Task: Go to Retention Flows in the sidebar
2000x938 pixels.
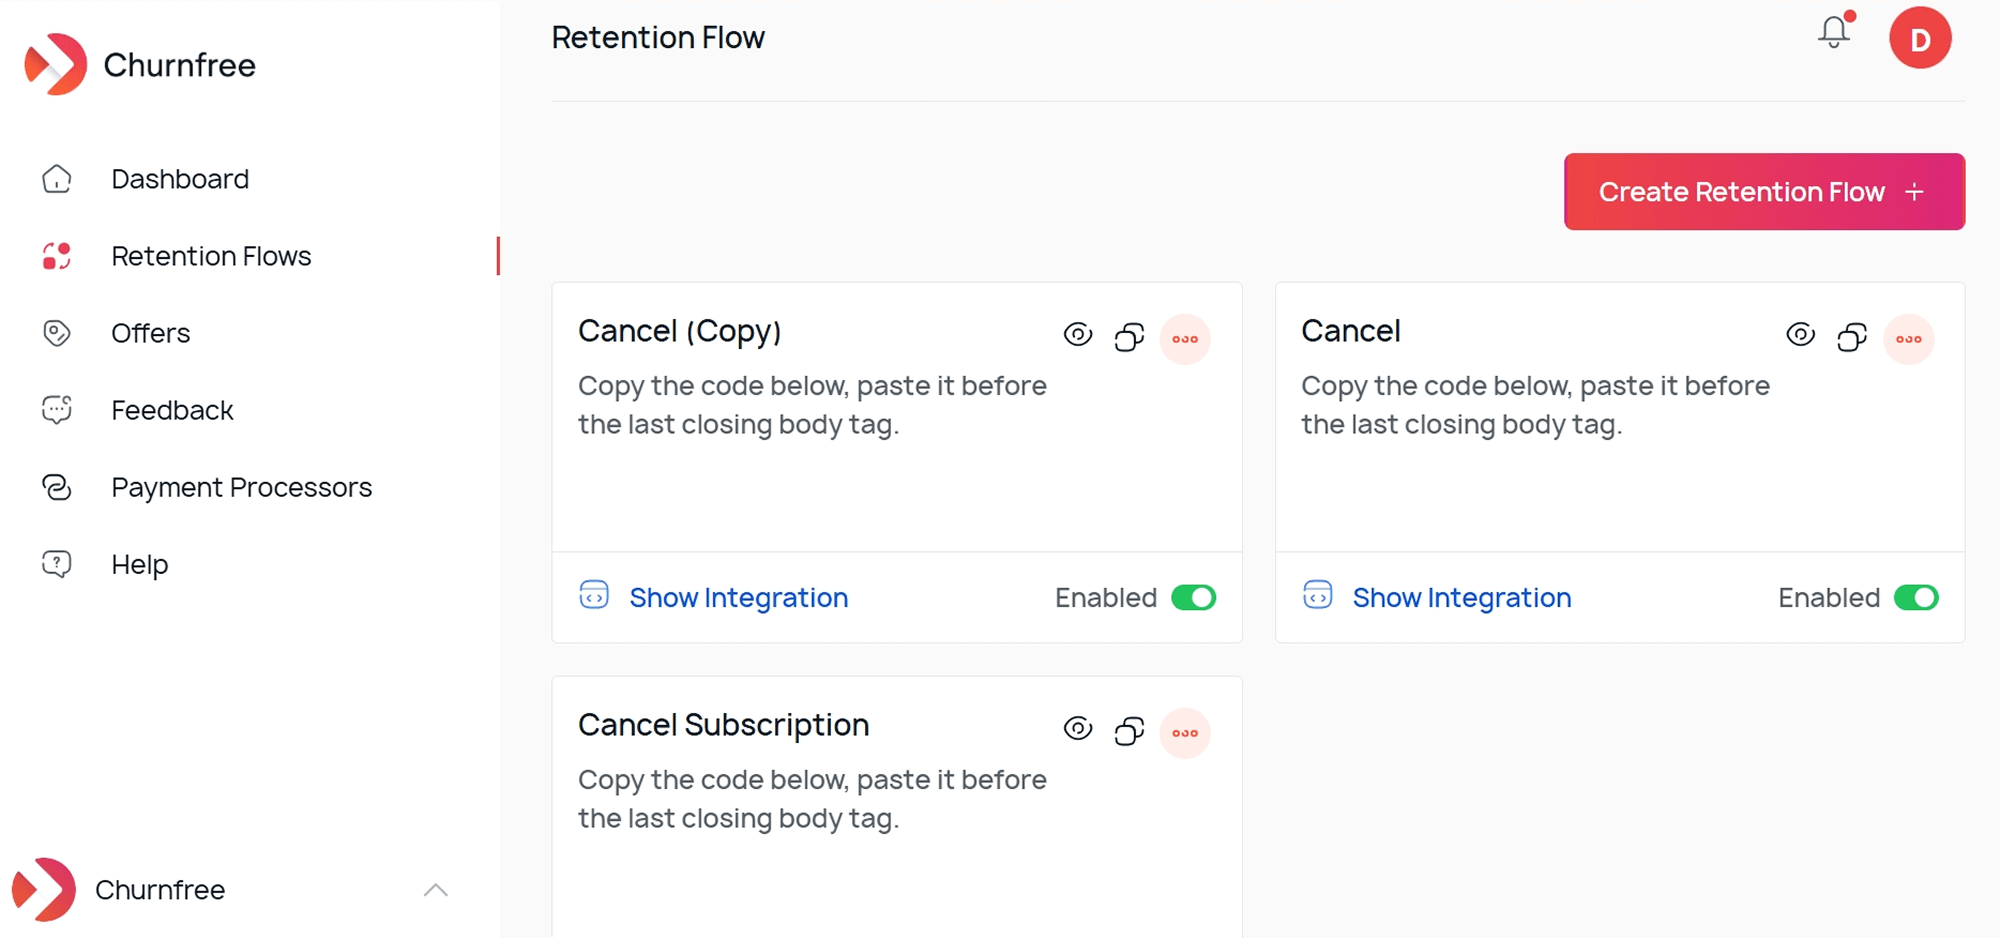Action: point(210,256)
